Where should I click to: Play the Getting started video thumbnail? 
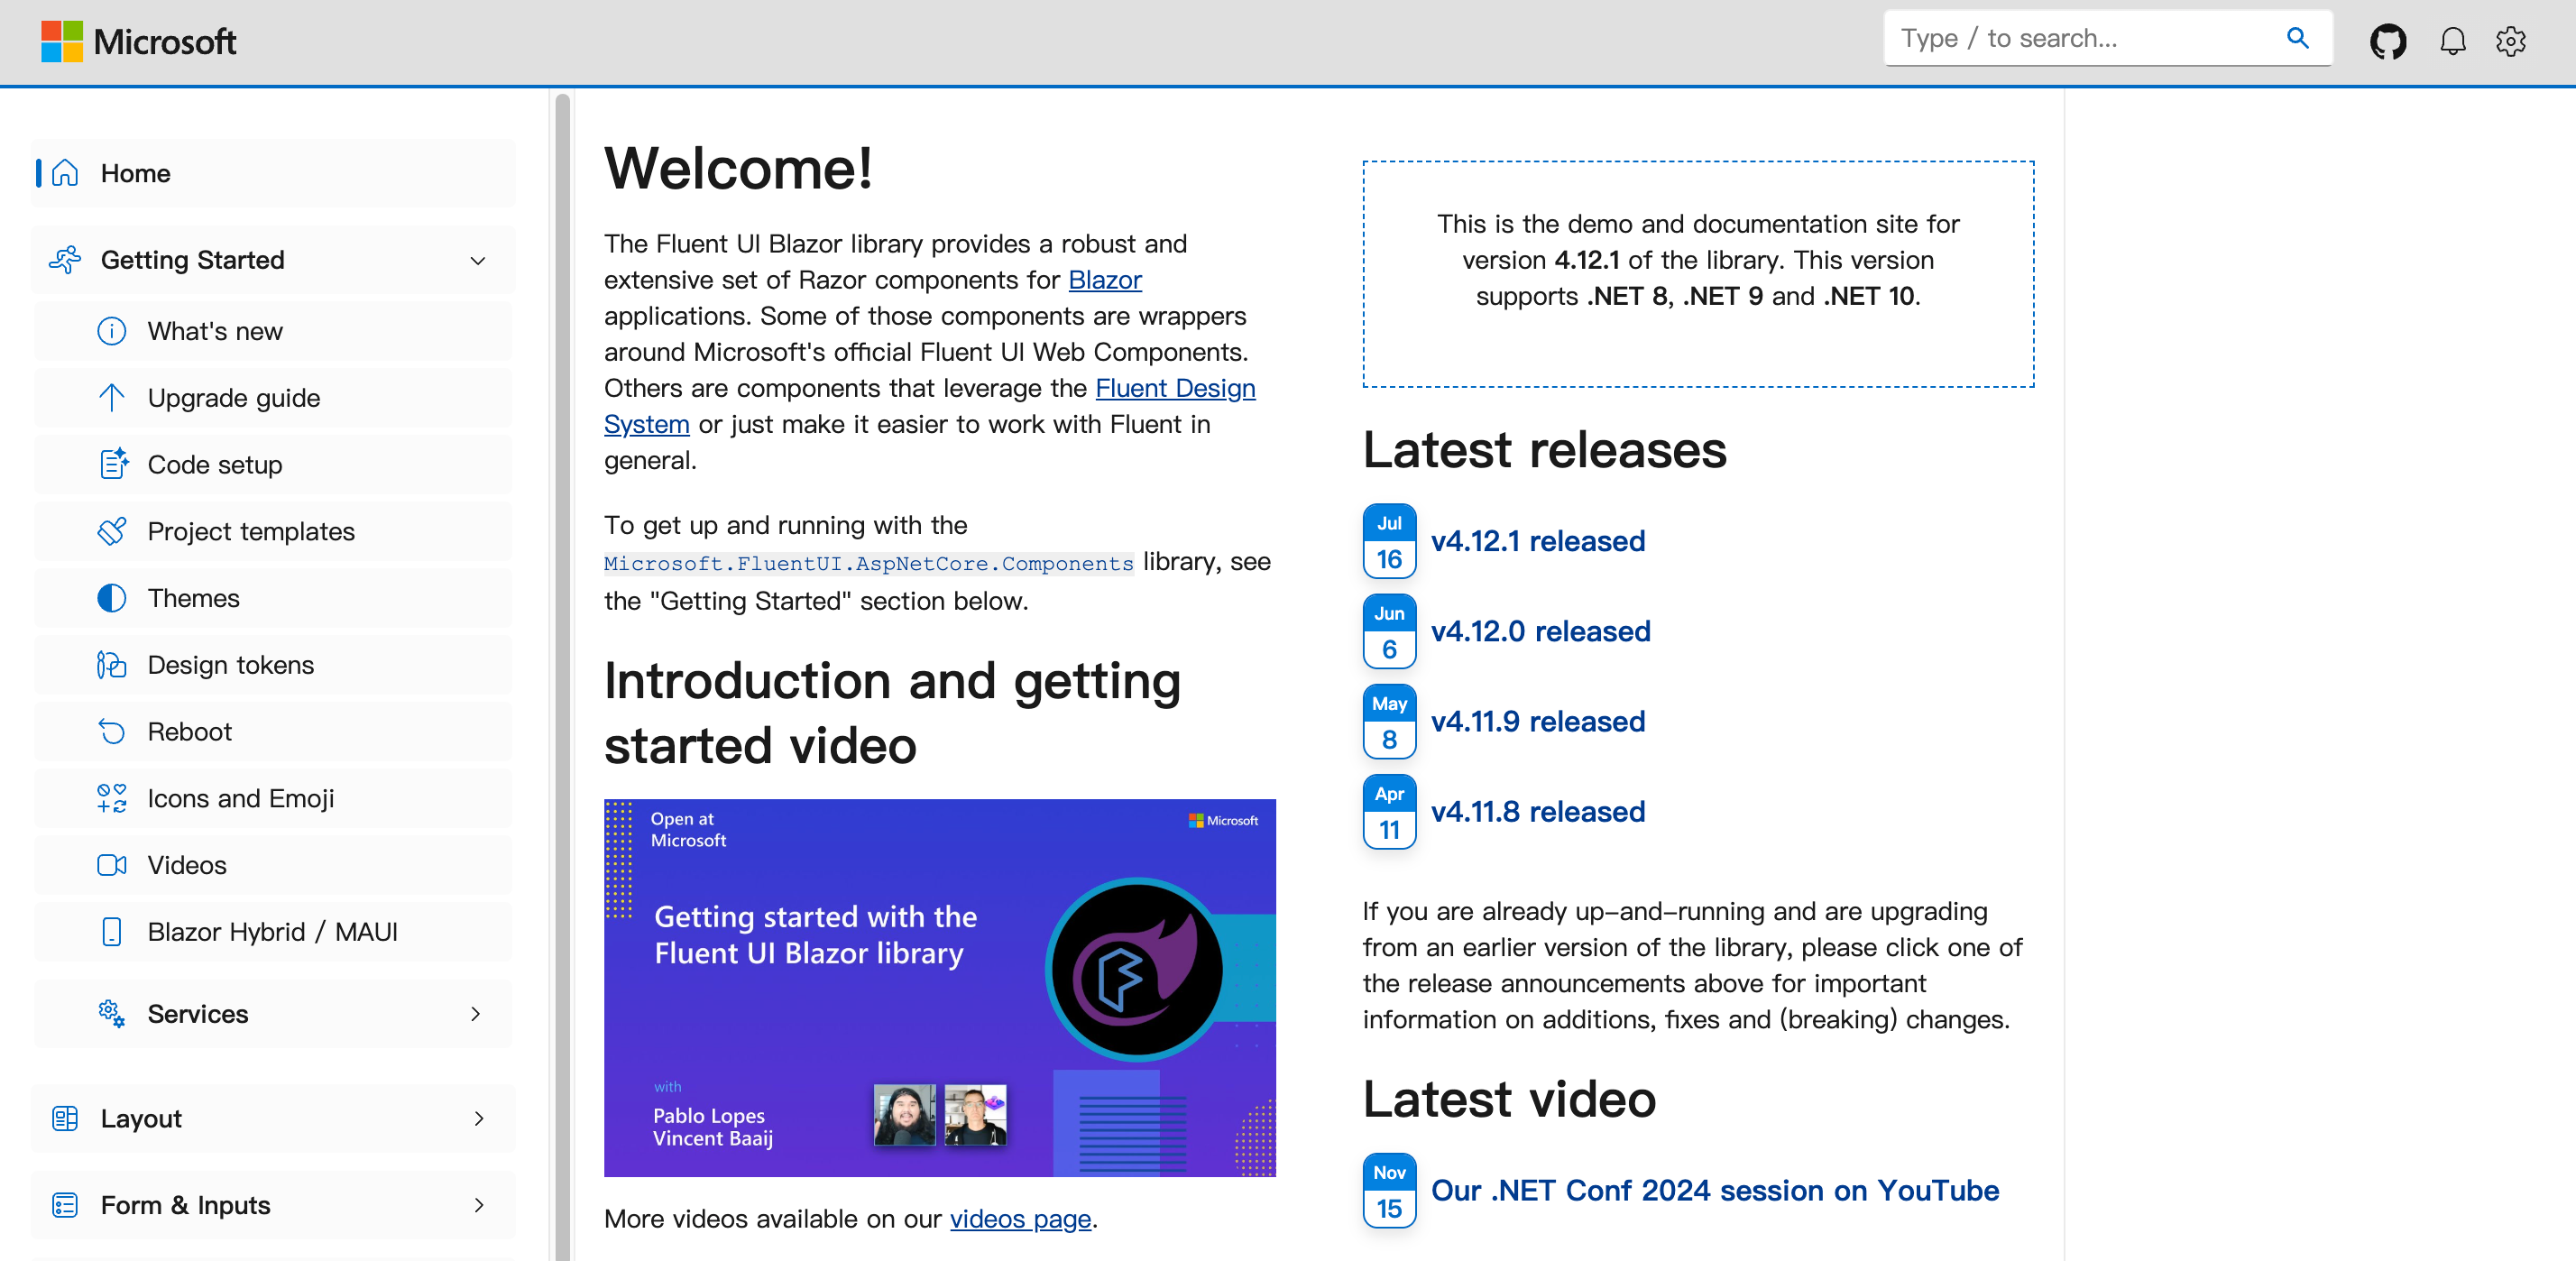click(x=939, y=987)
